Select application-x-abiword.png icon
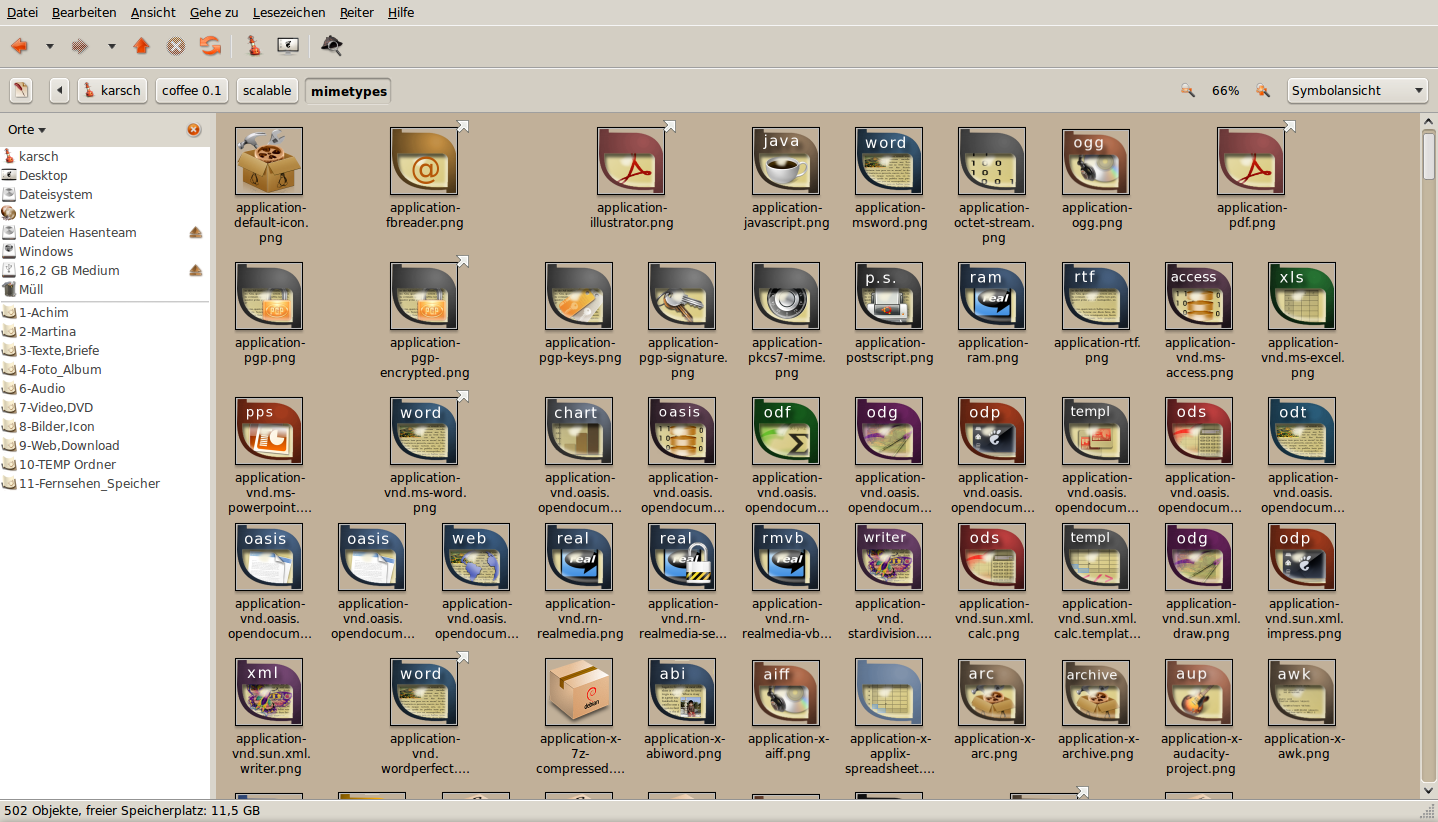1438x822 pixels. click(x=682, y=692)
